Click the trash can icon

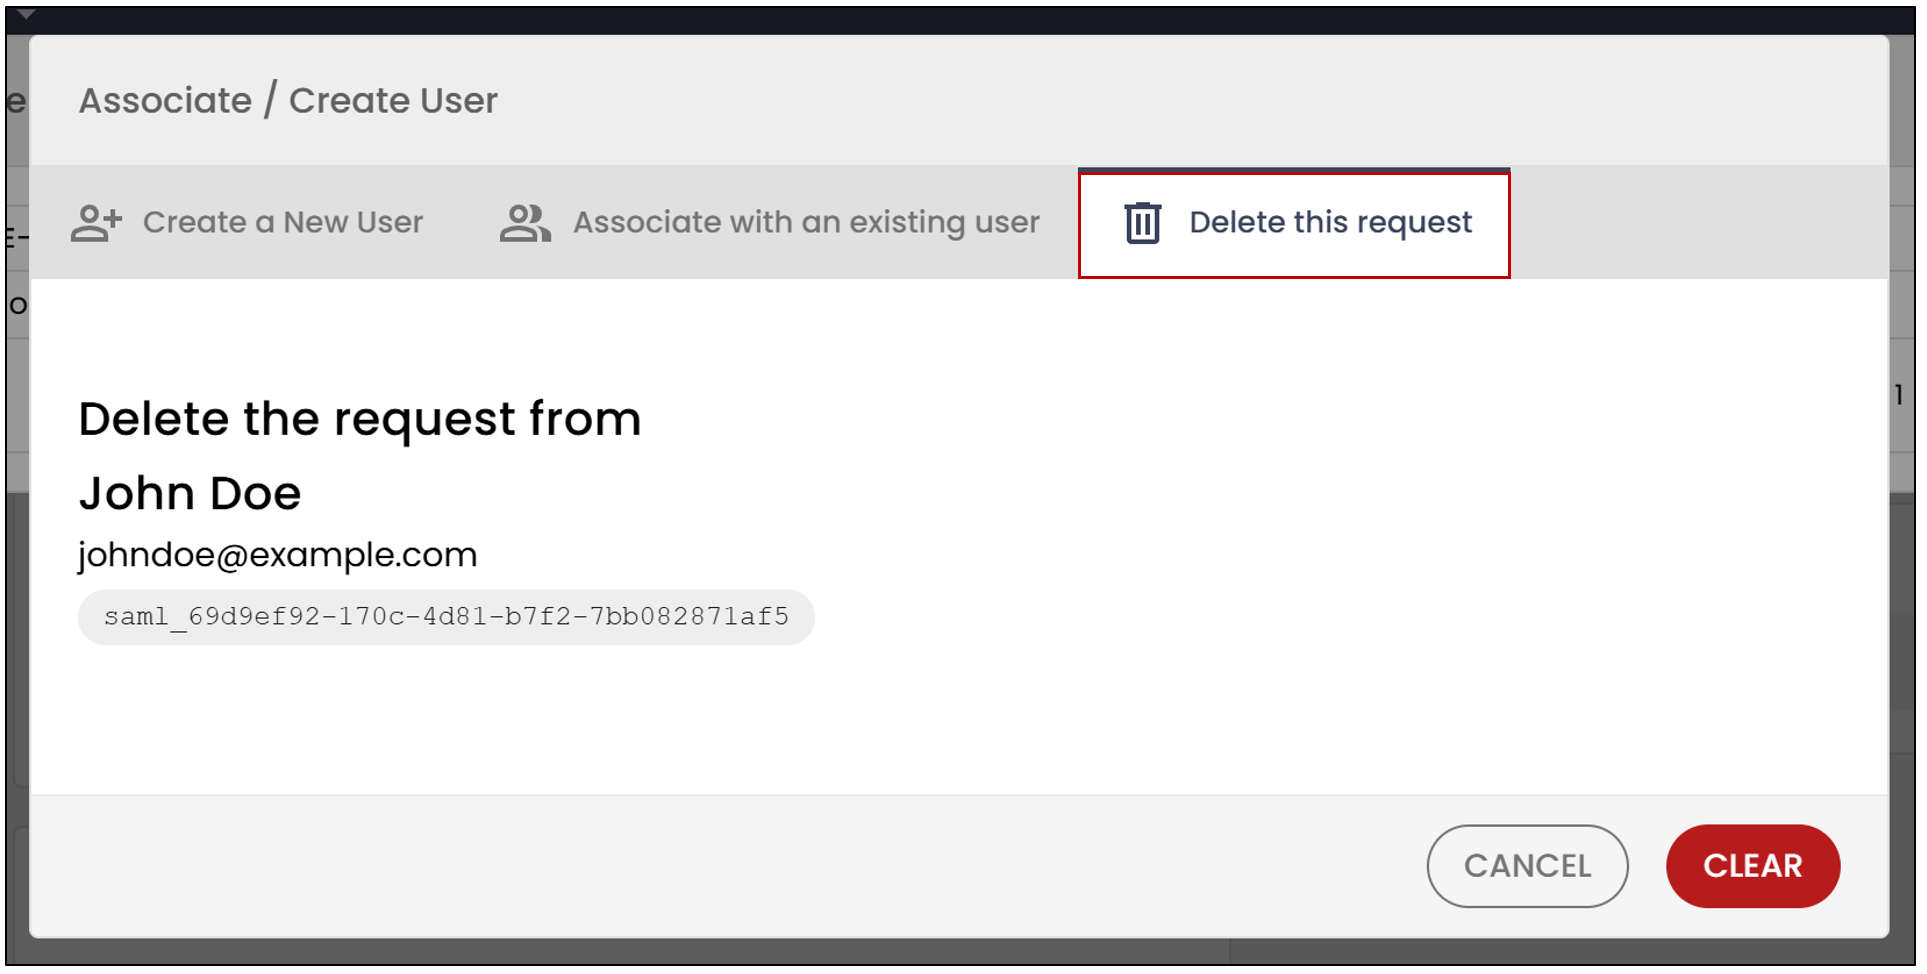coord(1142,223)
